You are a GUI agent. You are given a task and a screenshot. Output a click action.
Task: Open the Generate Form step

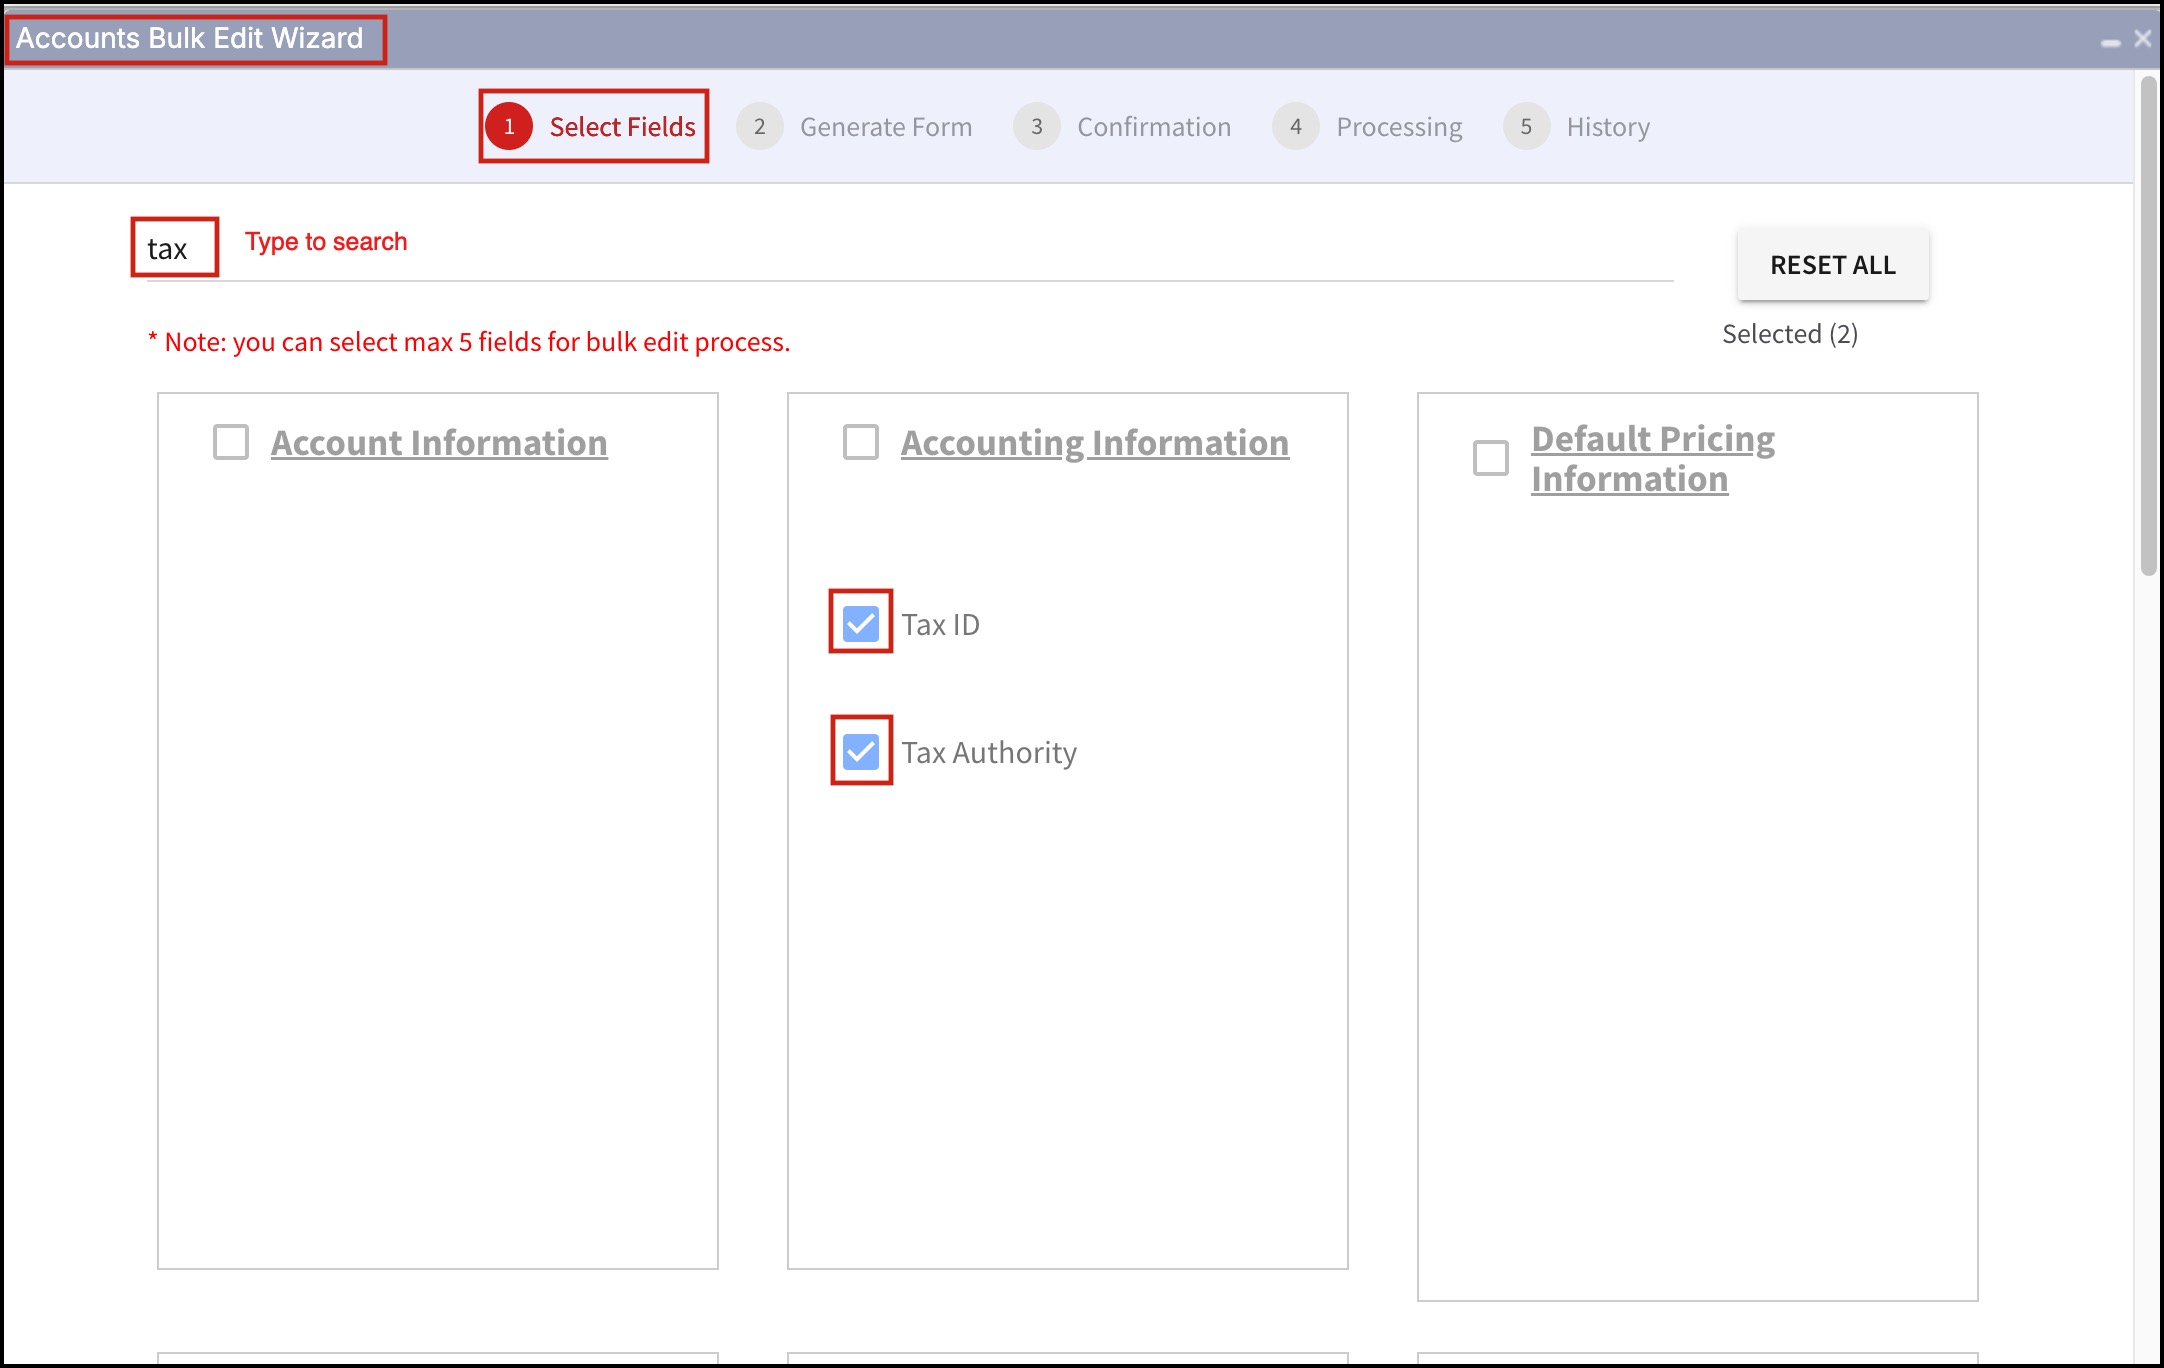(885, 127)
